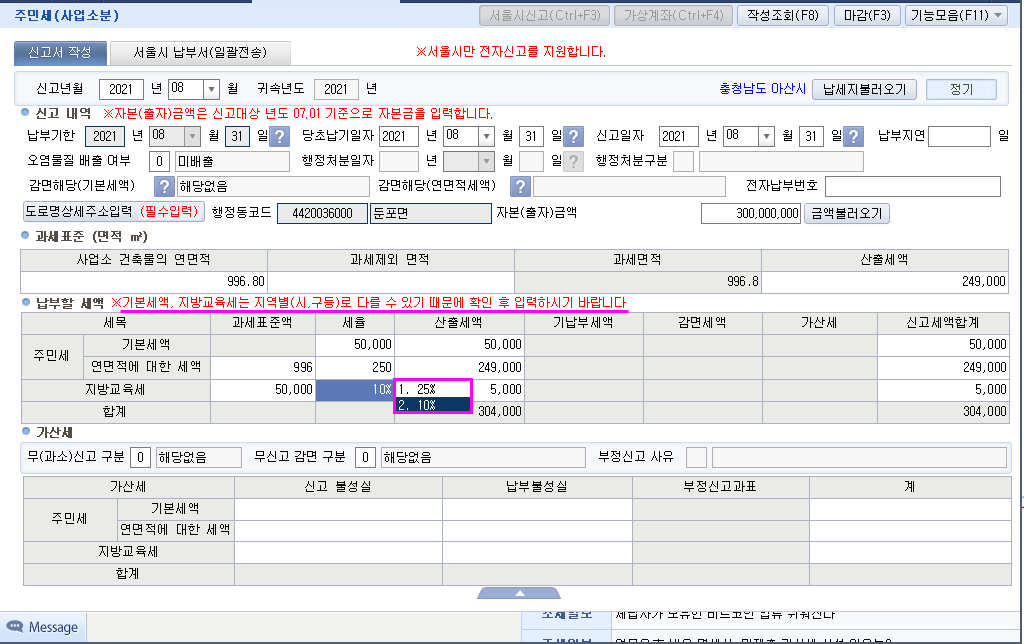The height and width of the screenshot is (644, 1024).
Task: Open the 신고일자 month dropdown
Action: click(767, 137)
